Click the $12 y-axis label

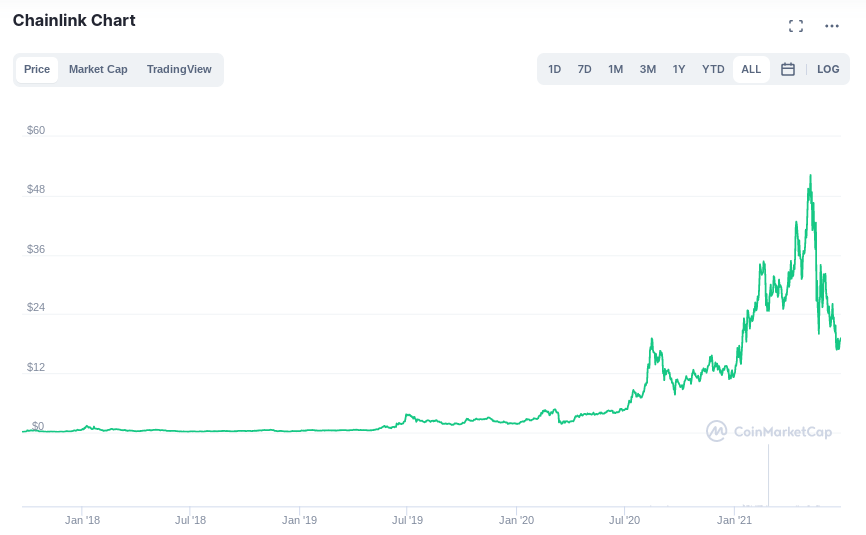click(x=36, y=367)
